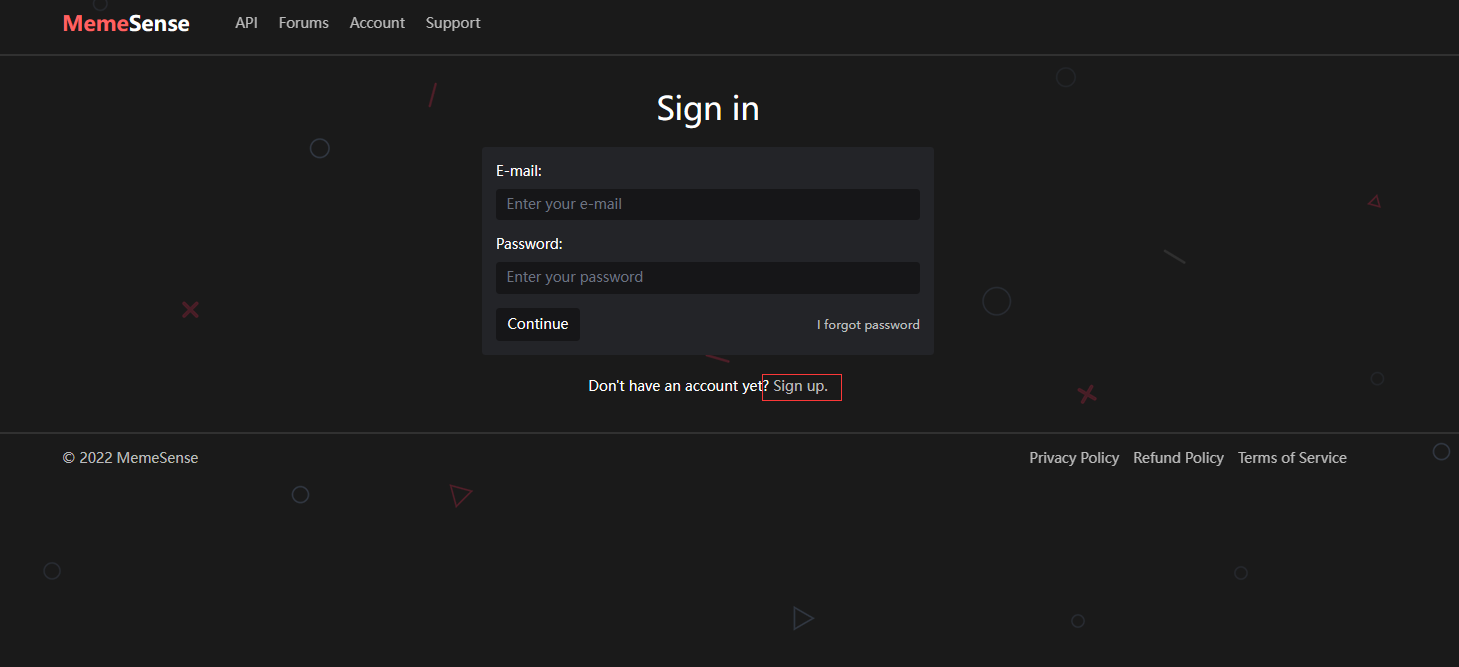Click the MemeSense logo
Image resolution: width=1459 pixels, height=667 pixels.
pos(126,23)
